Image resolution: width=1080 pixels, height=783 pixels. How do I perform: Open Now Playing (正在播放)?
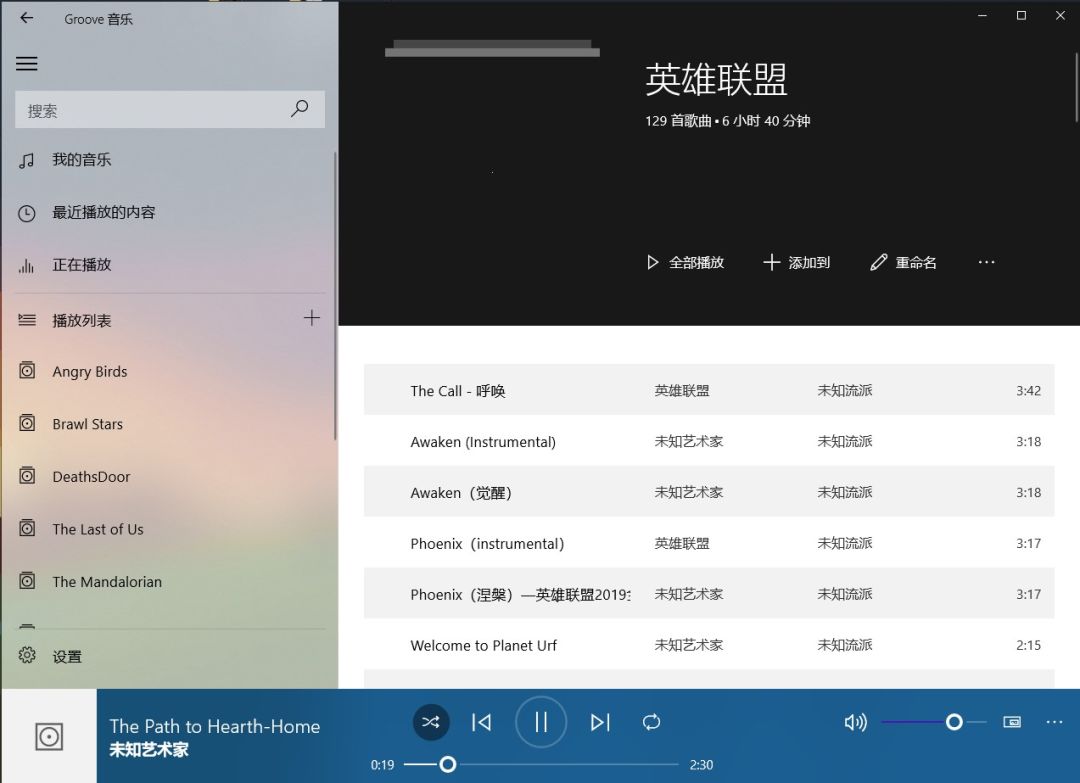pos(169,265)
